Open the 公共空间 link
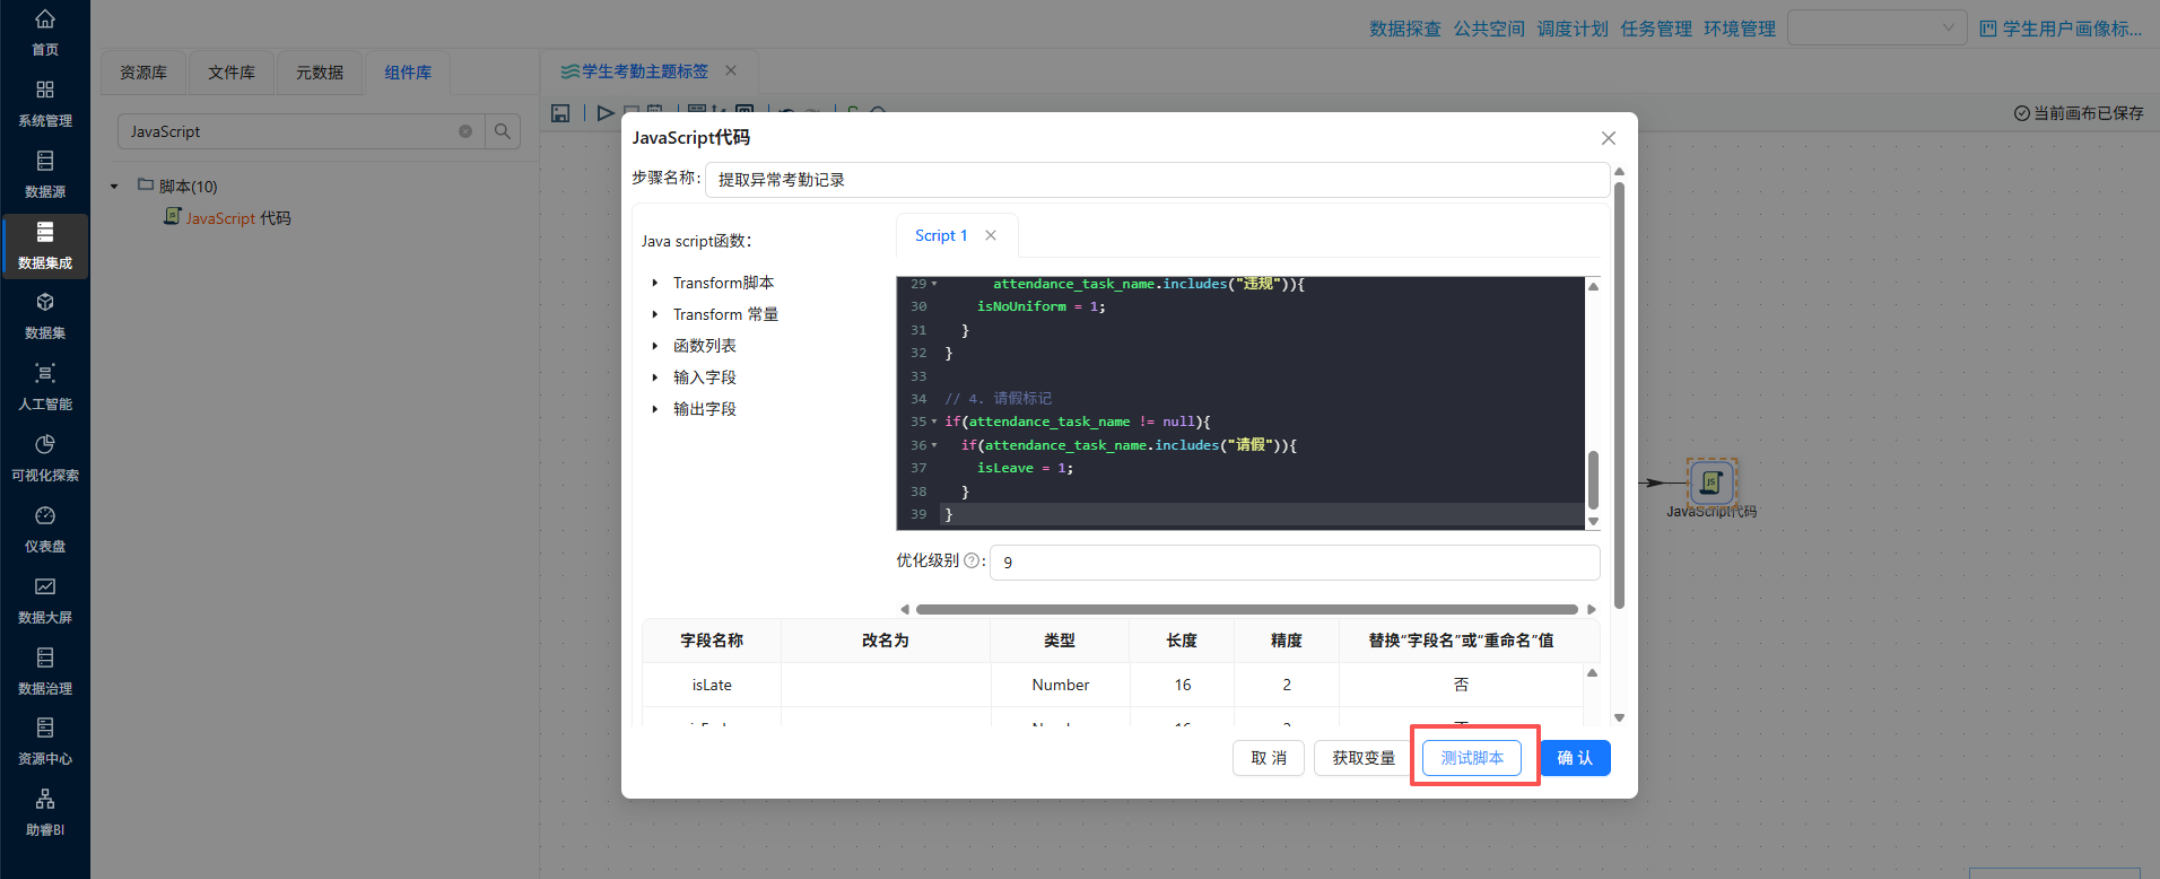This screenshot has width=2160, height=879. click(x=1489, y=29)
